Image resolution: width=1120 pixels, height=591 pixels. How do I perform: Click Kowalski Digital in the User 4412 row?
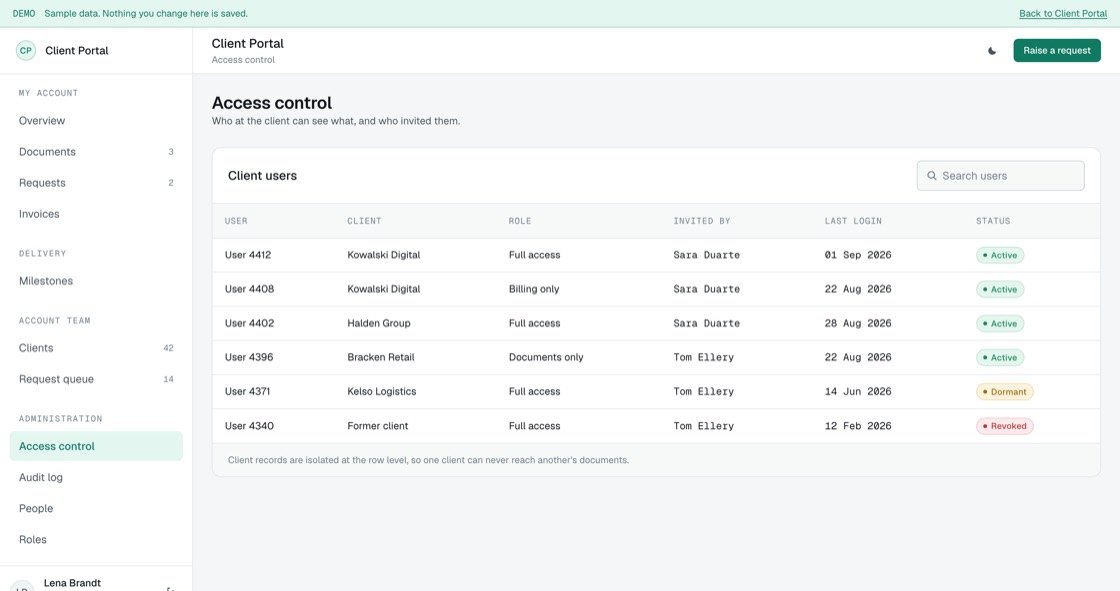[x=384, y=255]
